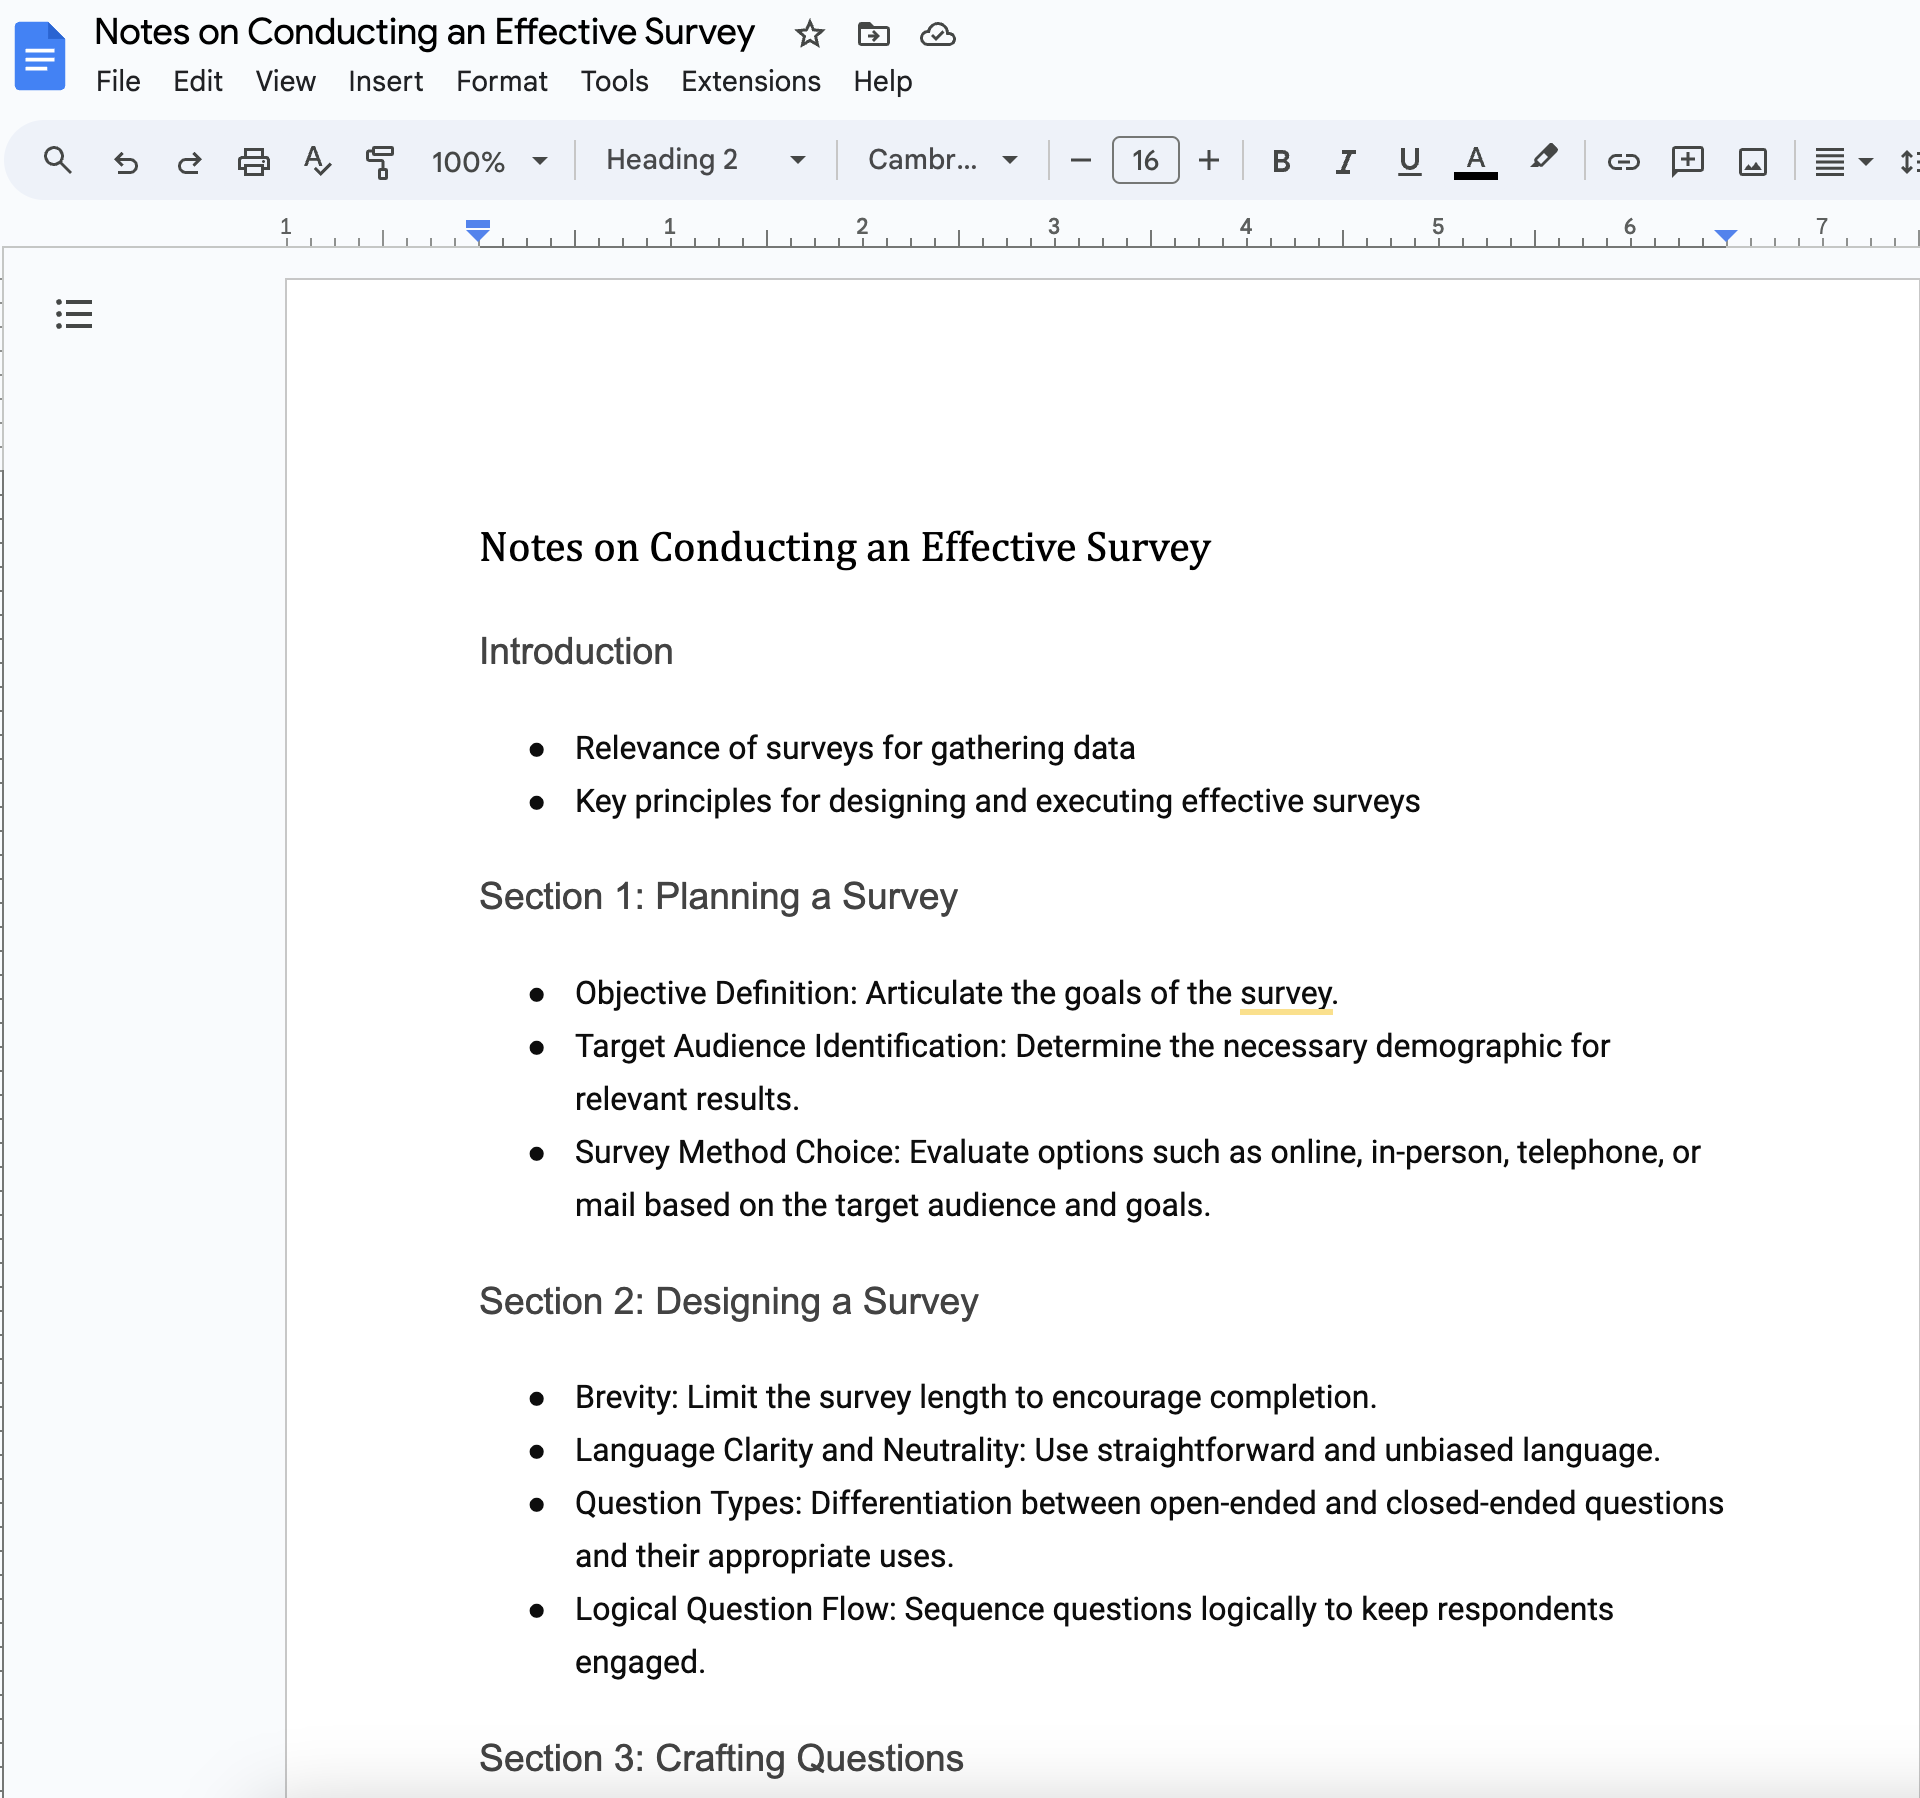Open the text color picker
This screenshot has height=1798, width=1920.
point(1475,161)
